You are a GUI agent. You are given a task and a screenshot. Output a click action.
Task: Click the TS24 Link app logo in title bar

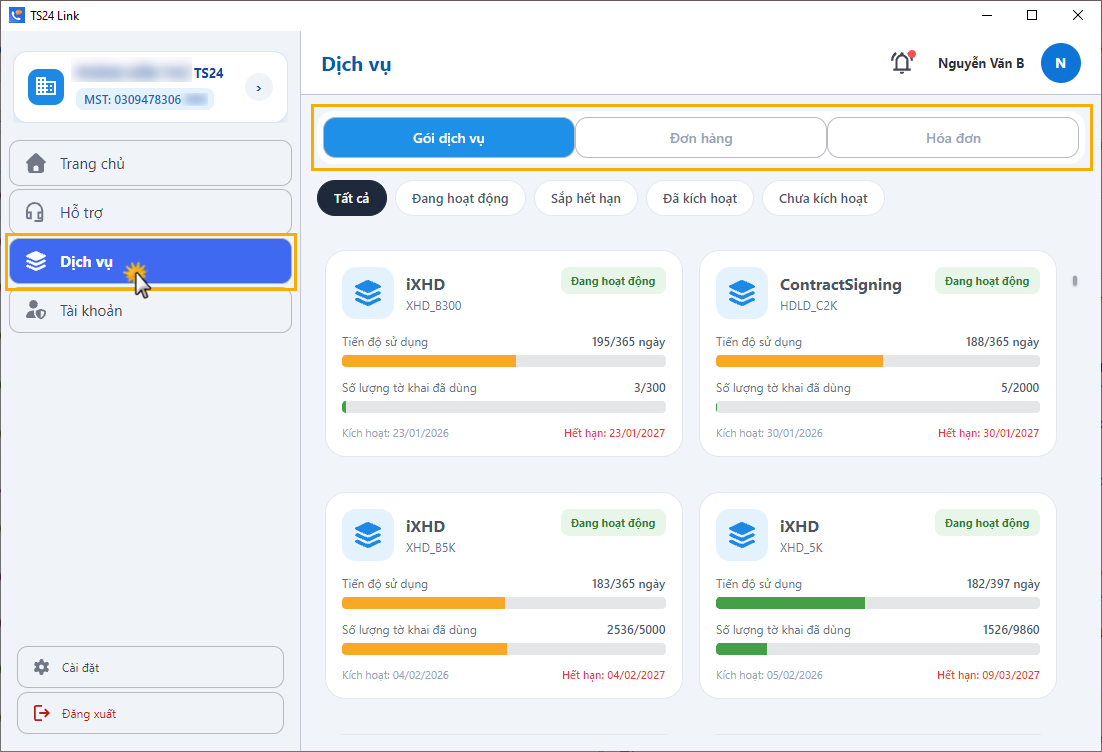tap(17, 15)
